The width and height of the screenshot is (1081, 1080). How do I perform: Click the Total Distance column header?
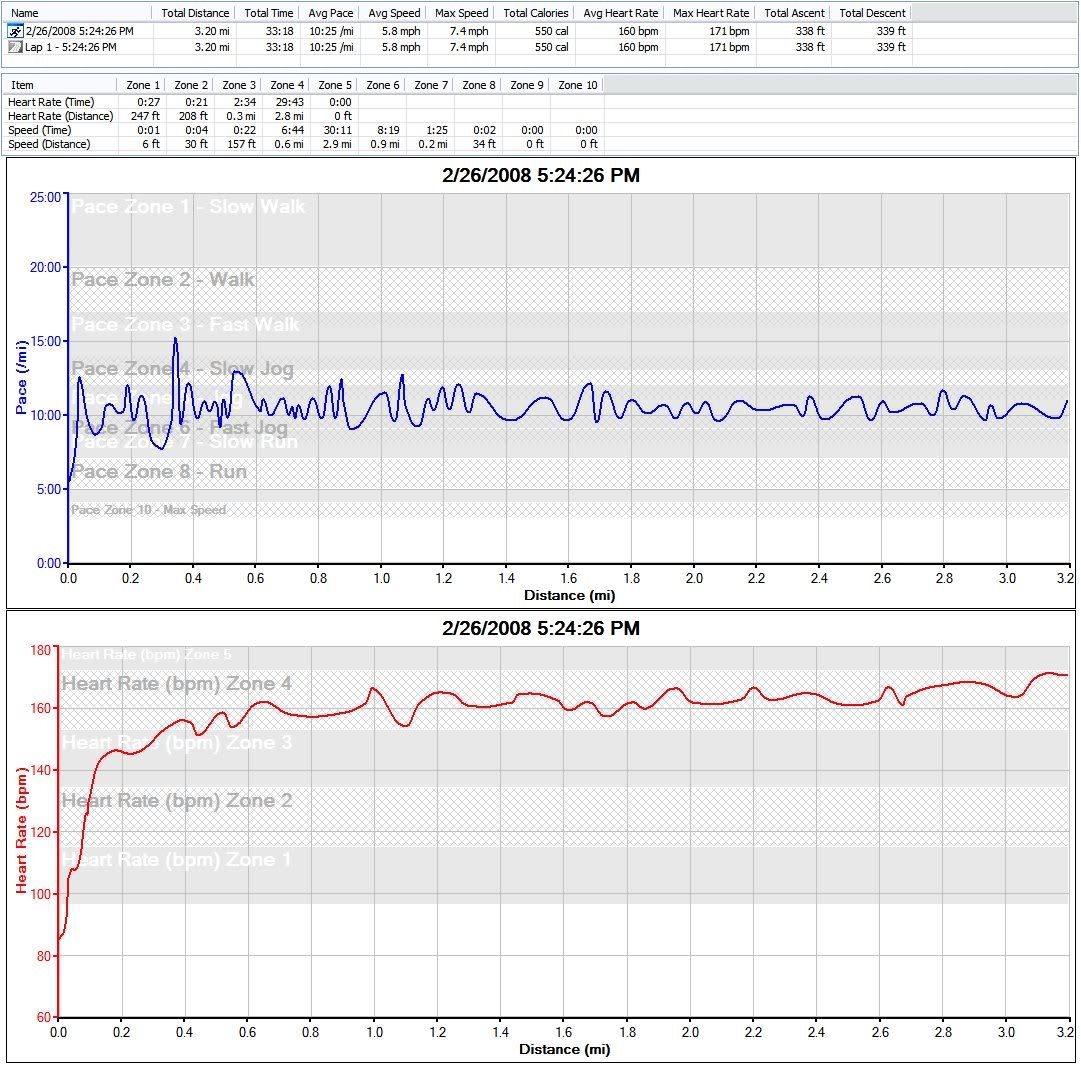pos(195,13)
